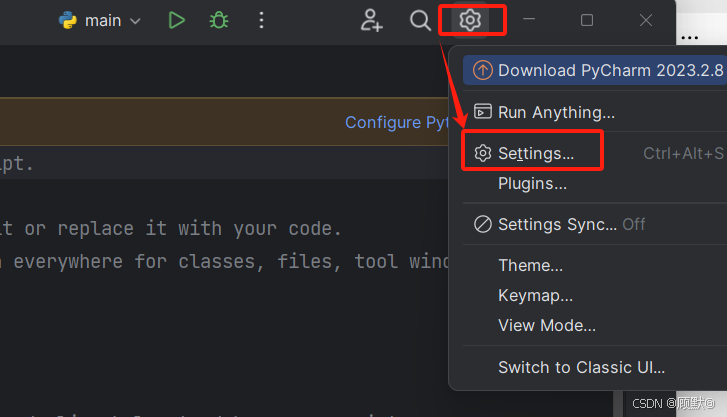
Task: Open Run Anything from the menu
Action: [556, 112]
